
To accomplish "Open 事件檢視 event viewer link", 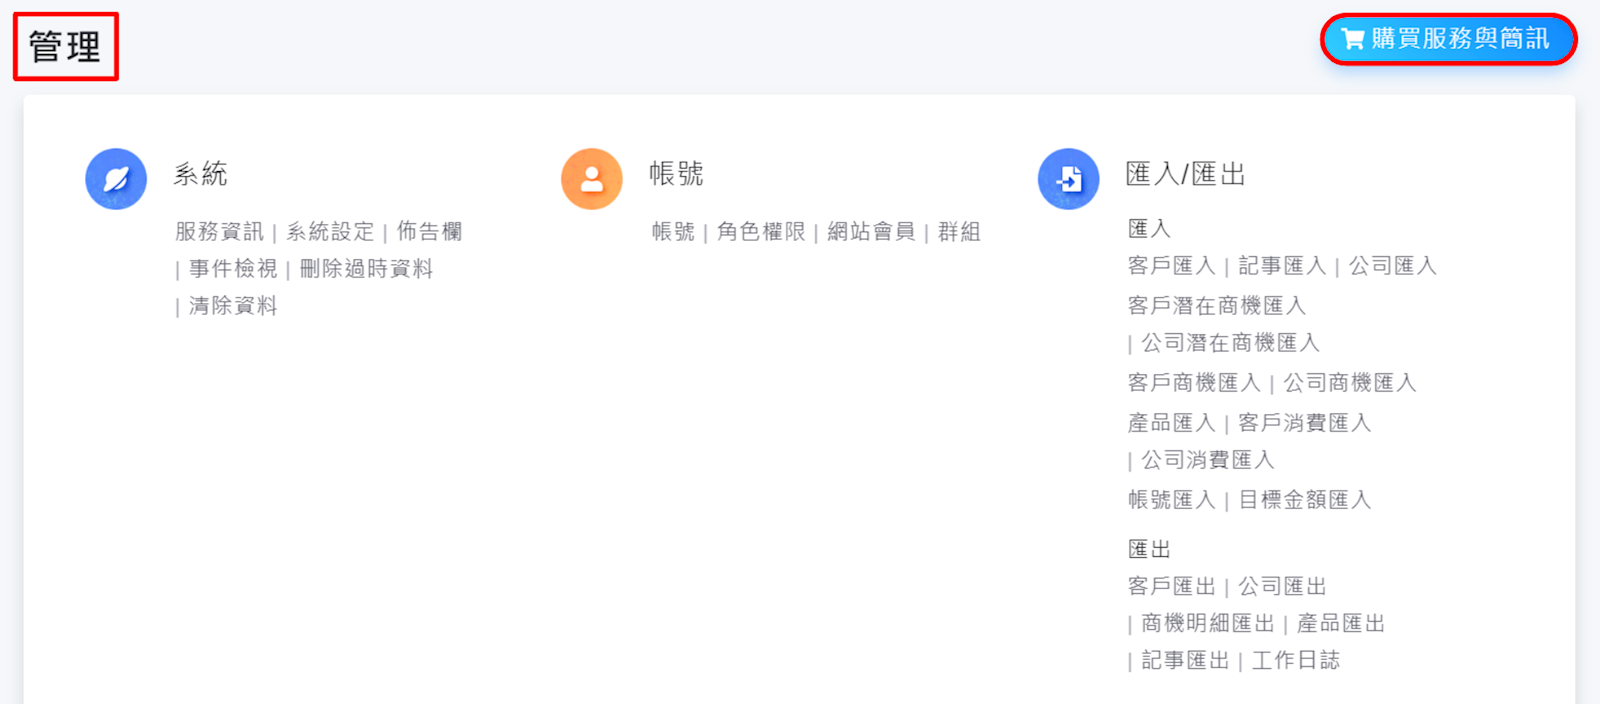I will 233,269.
